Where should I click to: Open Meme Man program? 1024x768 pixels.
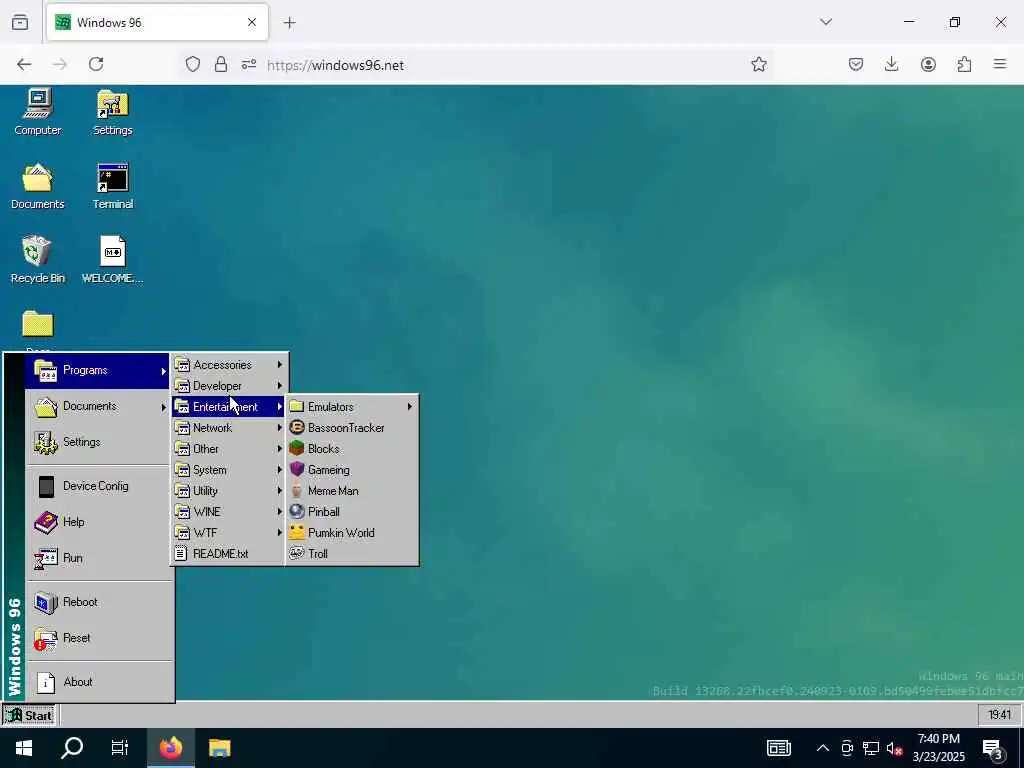coord(352,490)
